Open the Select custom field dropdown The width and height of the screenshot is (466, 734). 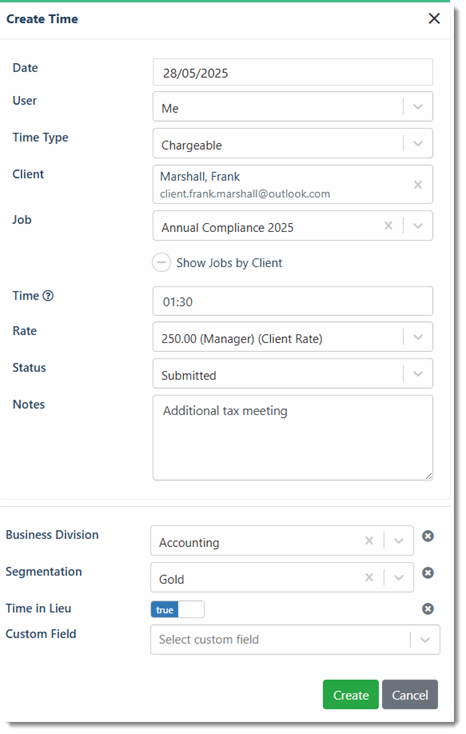tap(295, 639)
